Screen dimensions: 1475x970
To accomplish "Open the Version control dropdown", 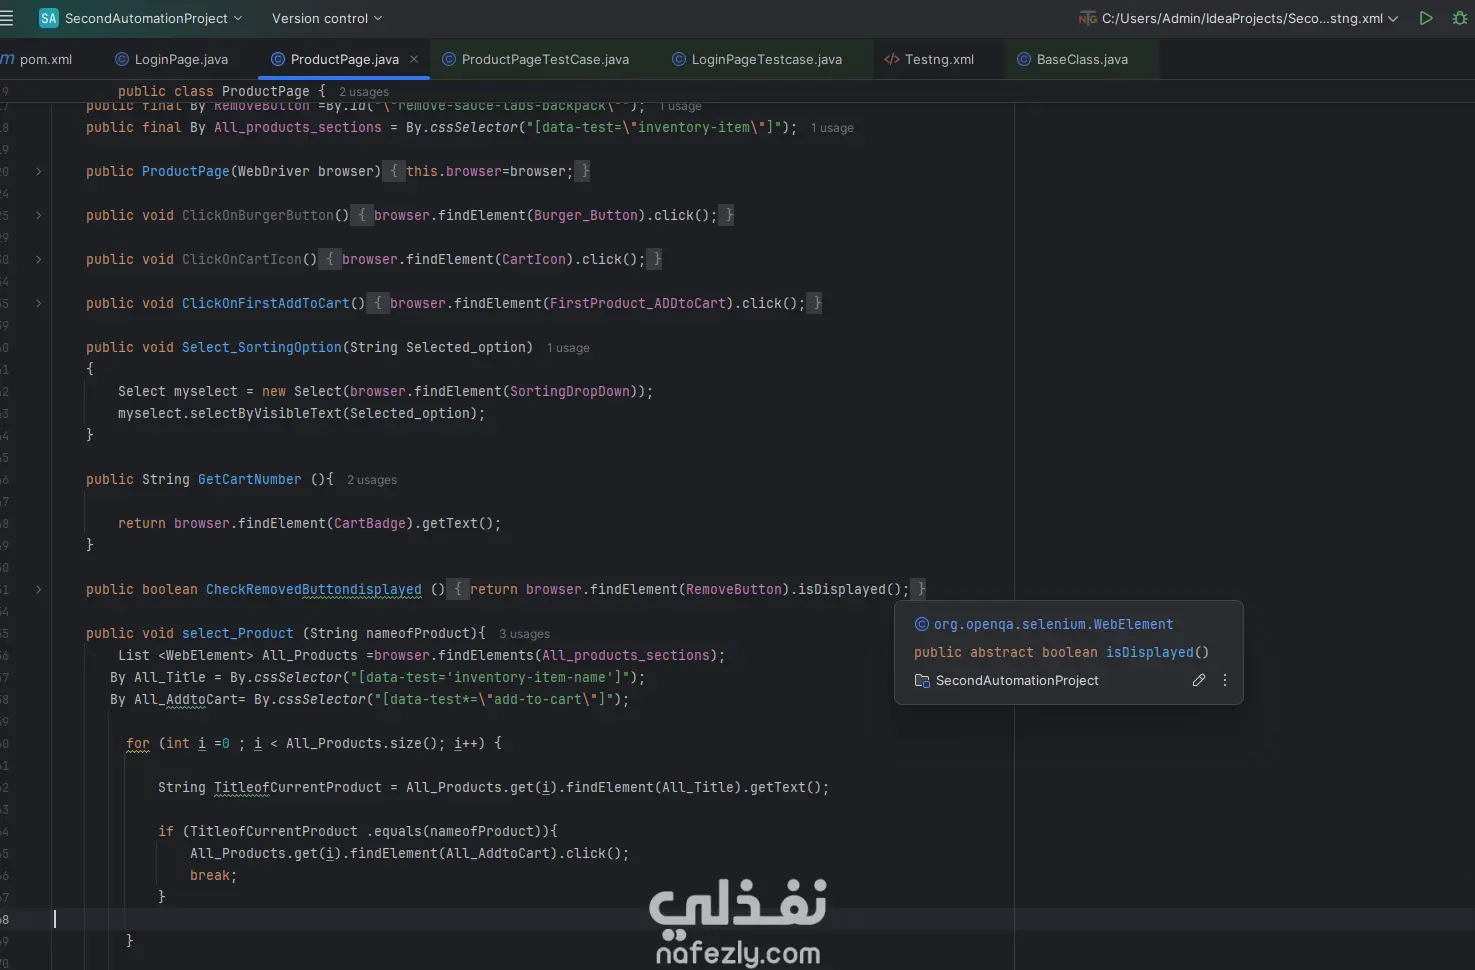I will [327, 18].
